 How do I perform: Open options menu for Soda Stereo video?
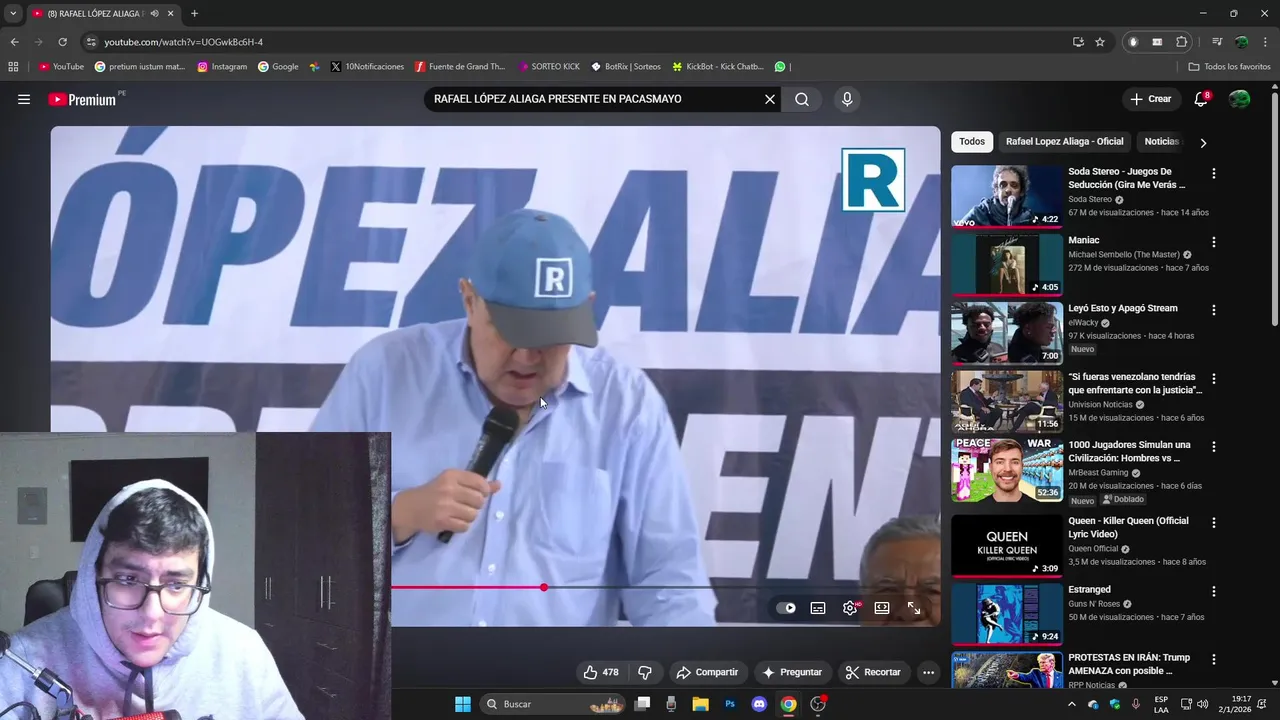1214,173
